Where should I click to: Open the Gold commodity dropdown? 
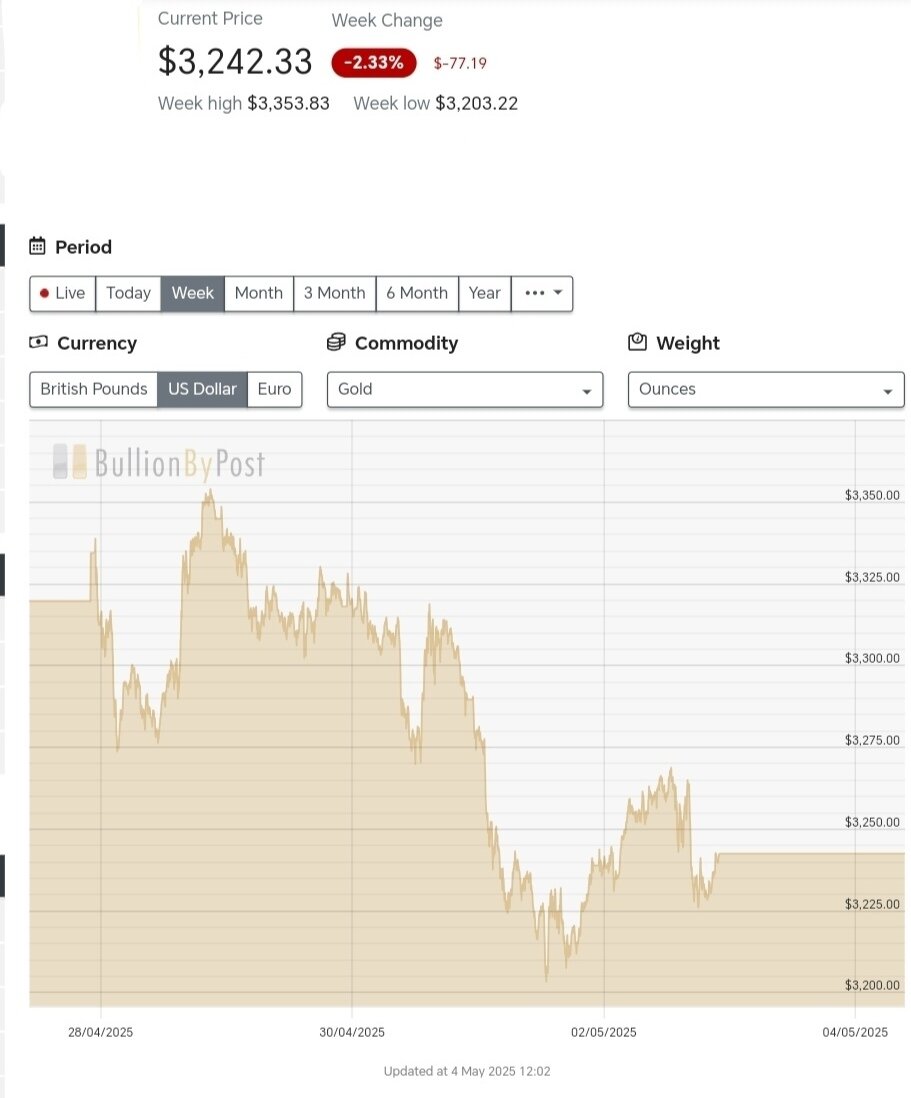[x=465, y=390]
